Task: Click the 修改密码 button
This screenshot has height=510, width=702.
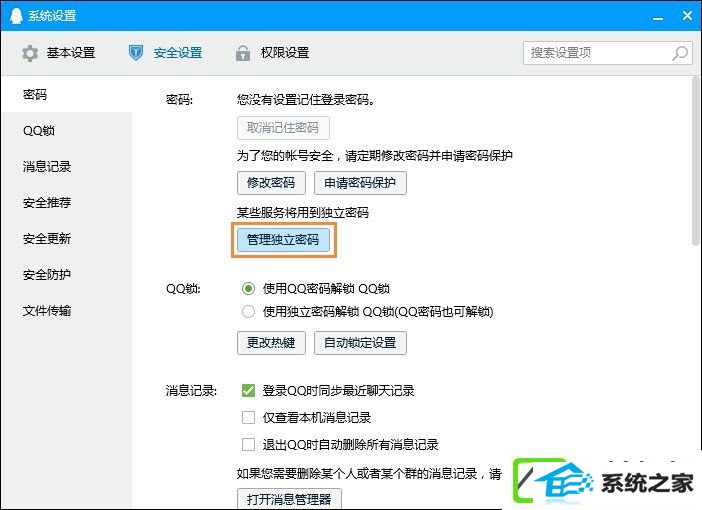Action: pos(271,183)
